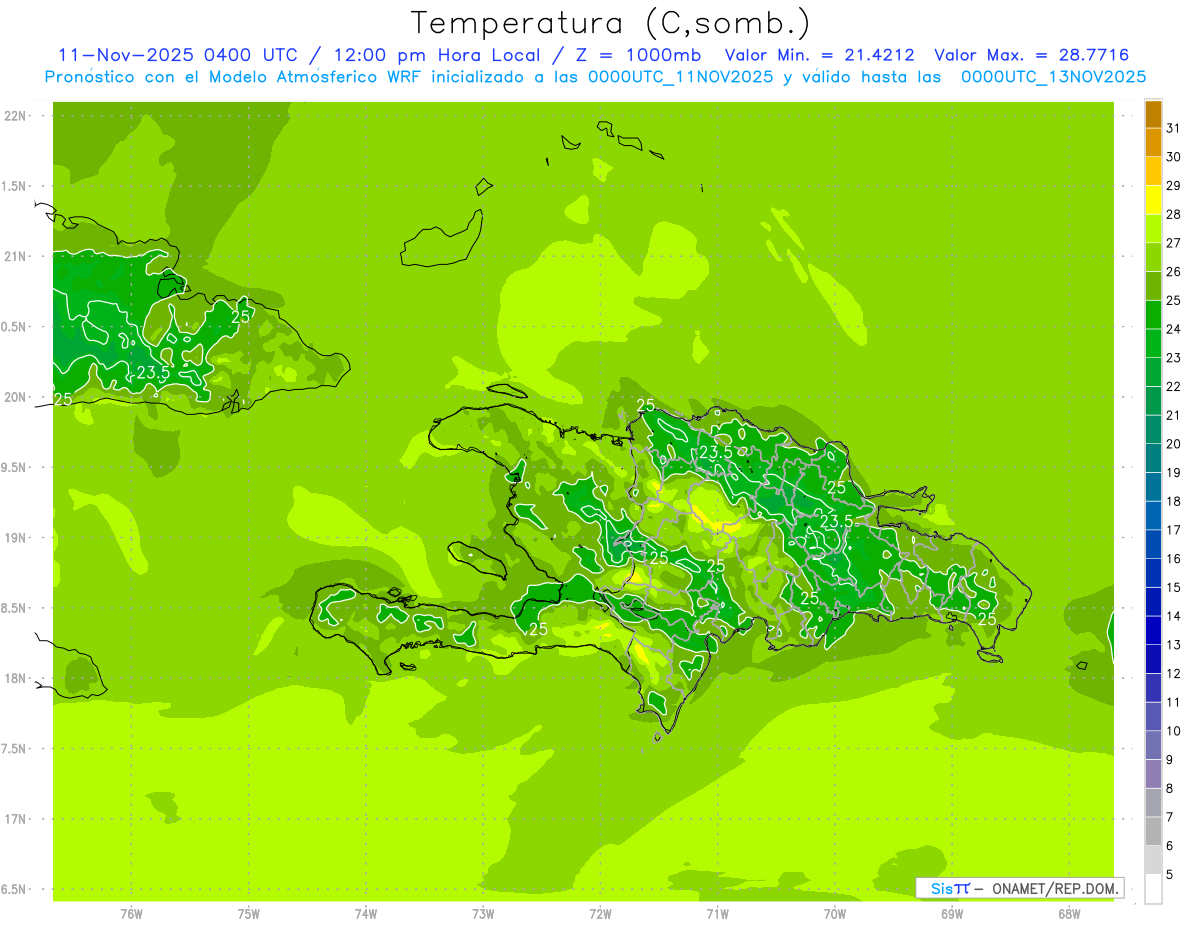Click the 76W longitude axis label

[x=131, y=913]
